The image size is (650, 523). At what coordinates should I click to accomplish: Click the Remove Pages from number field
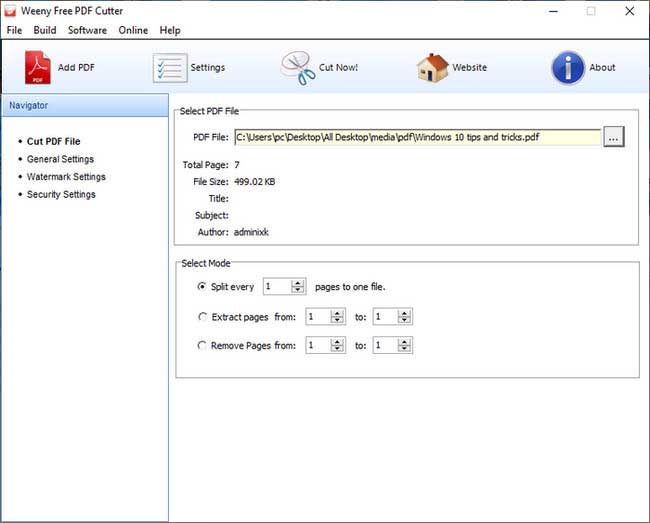pos(318,345)
